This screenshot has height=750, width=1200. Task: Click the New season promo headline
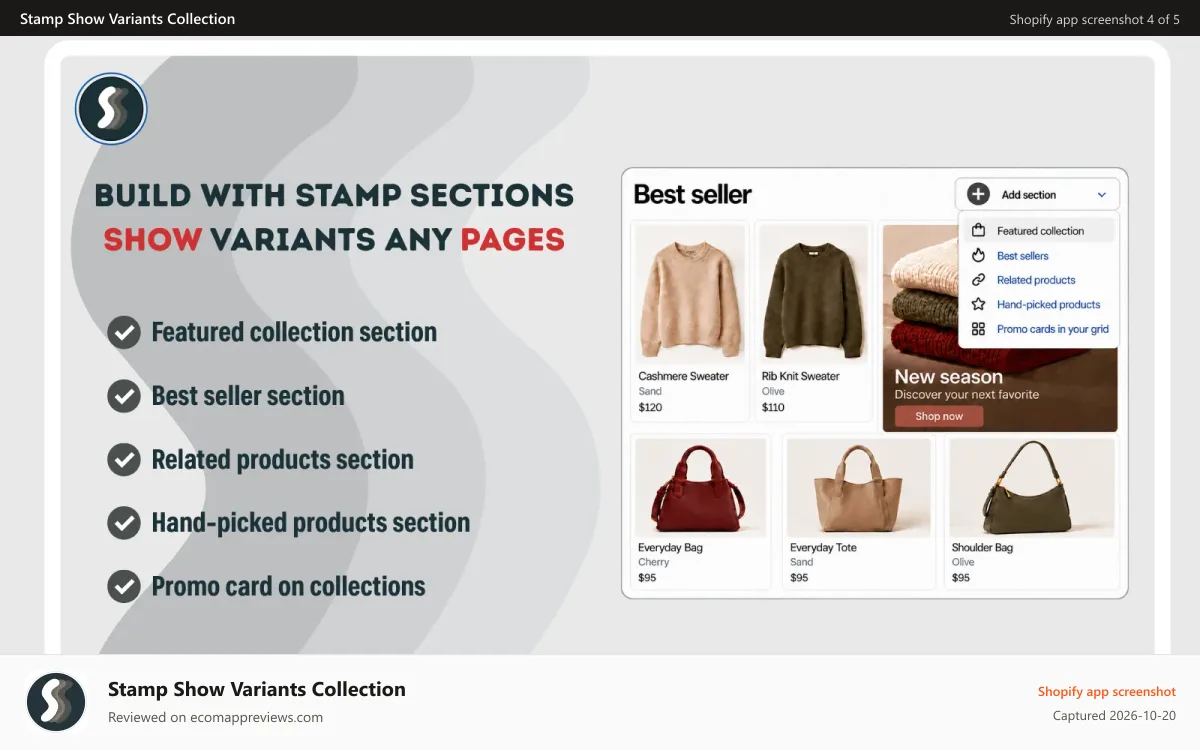pyautogui.click(x=948, y=377)
